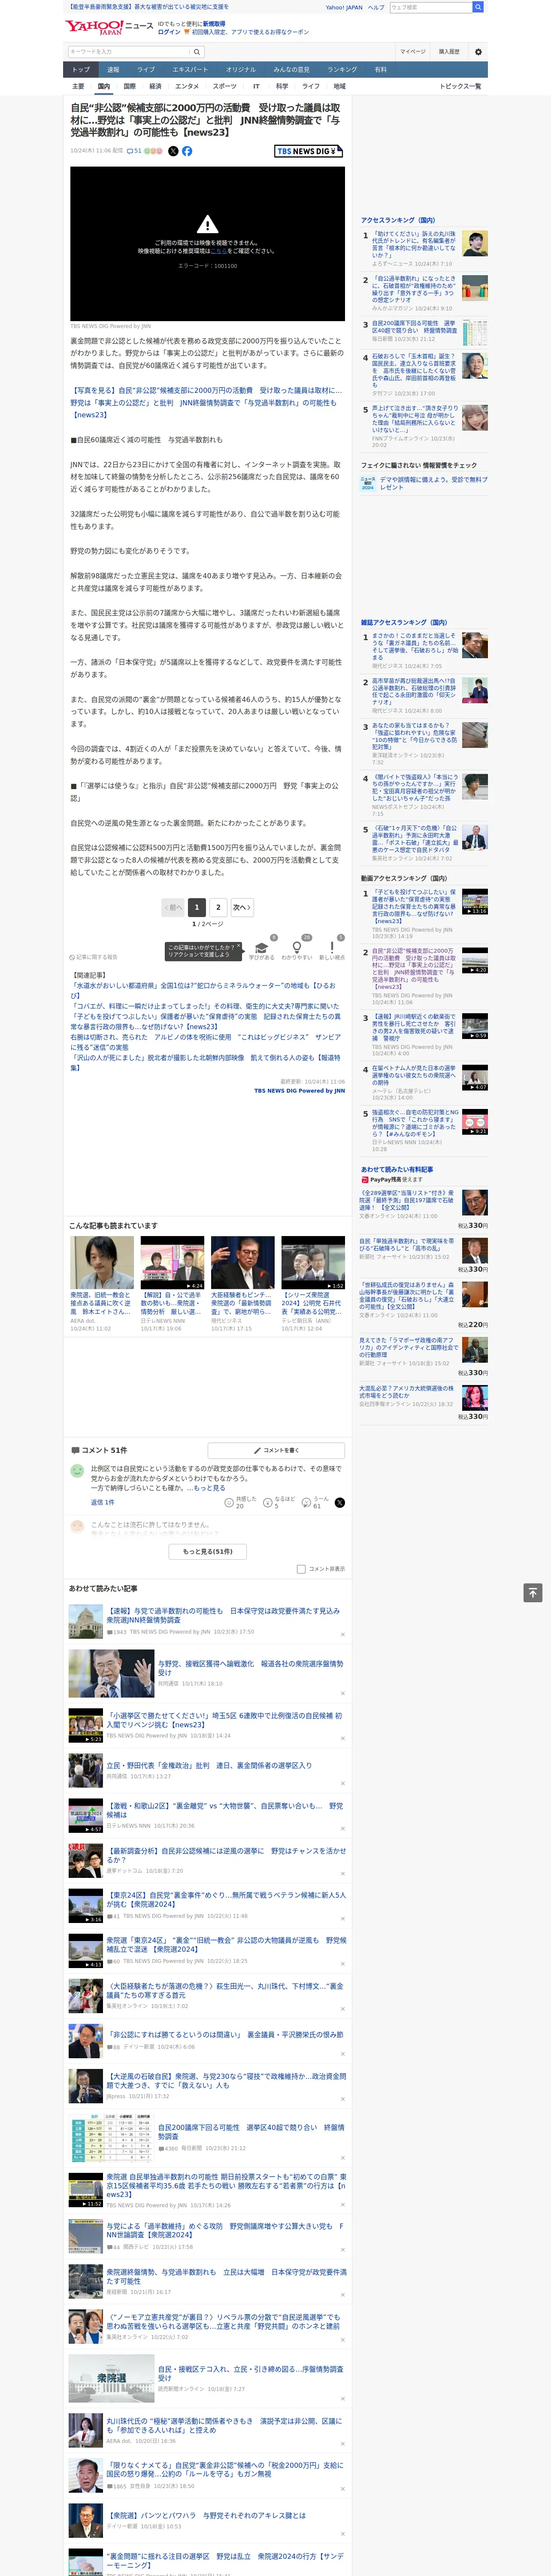React with 新しい視点 exclamation icon
551x2576 pixels.
tap(332, 948)
